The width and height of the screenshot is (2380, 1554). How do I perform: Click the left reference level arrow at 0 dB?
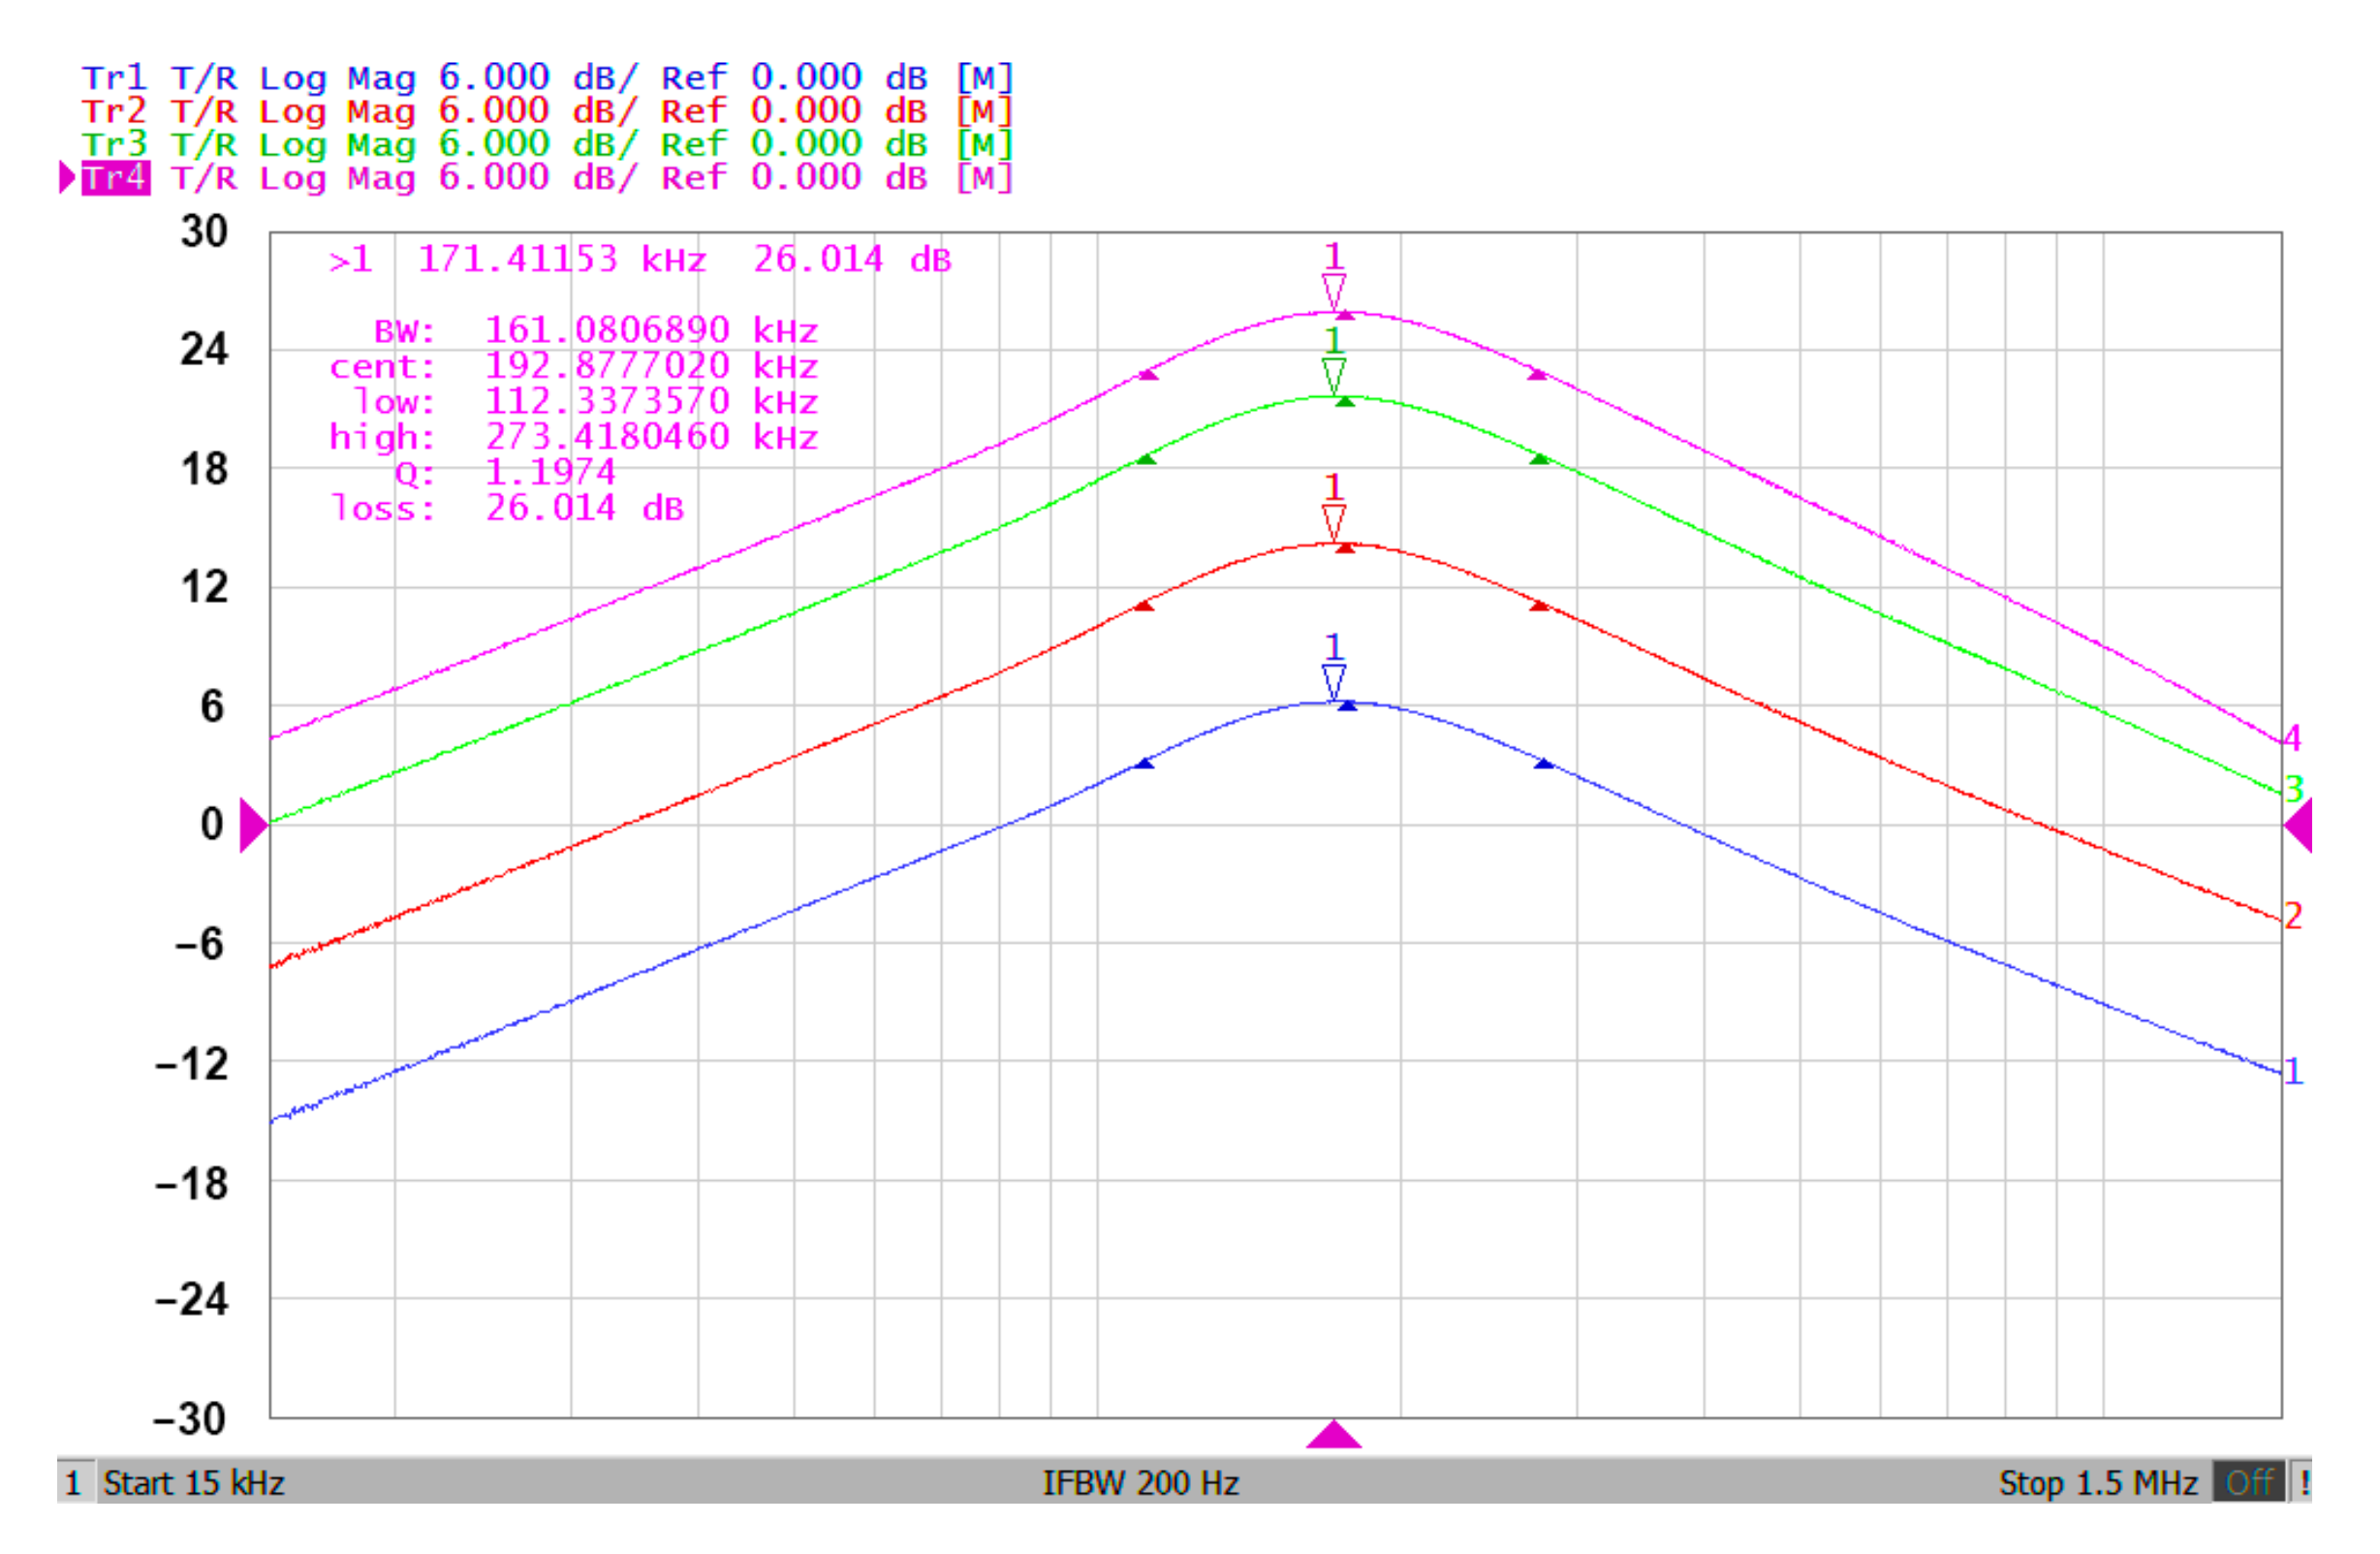pyautogui.click(x=253, y=825)
